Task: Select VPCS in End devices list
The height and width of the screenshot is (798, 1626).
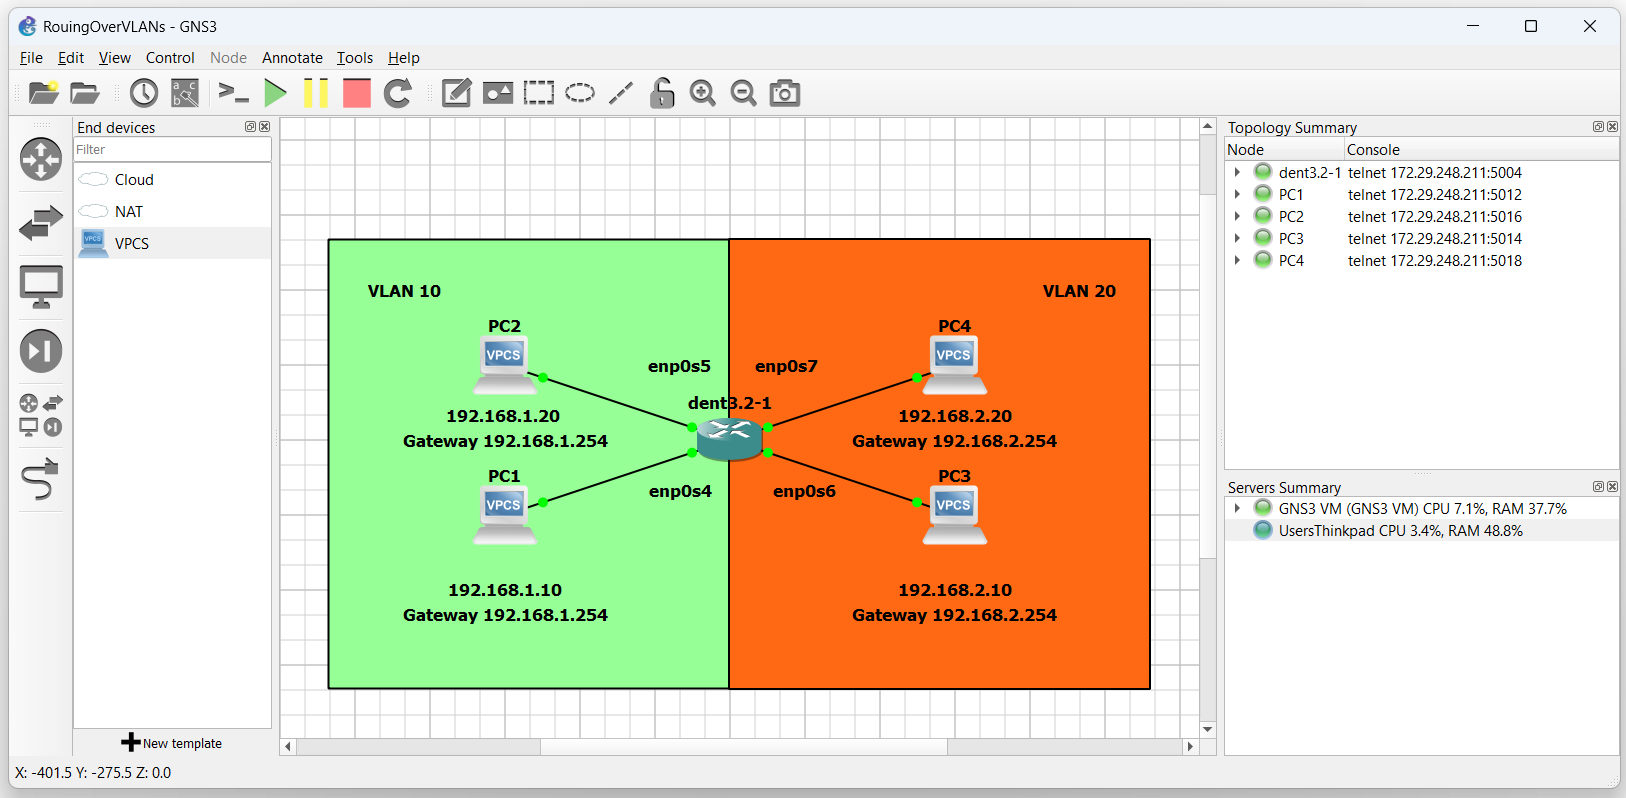Action: pyautogui.click(x=172, y=244)
